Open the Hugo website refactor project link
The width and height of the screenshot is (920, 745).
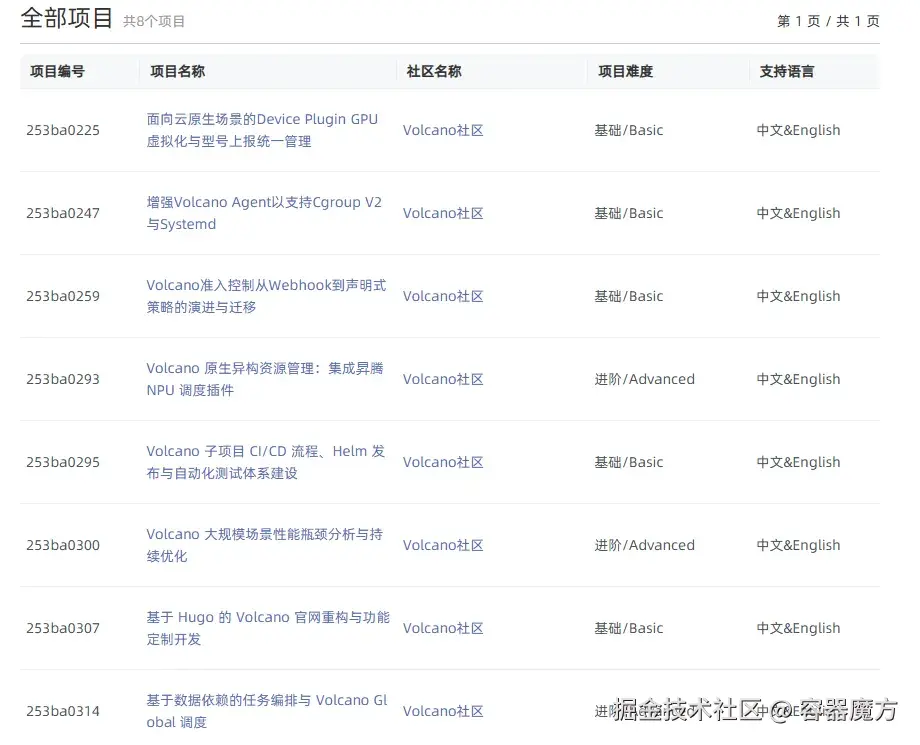tap(268, 628)
